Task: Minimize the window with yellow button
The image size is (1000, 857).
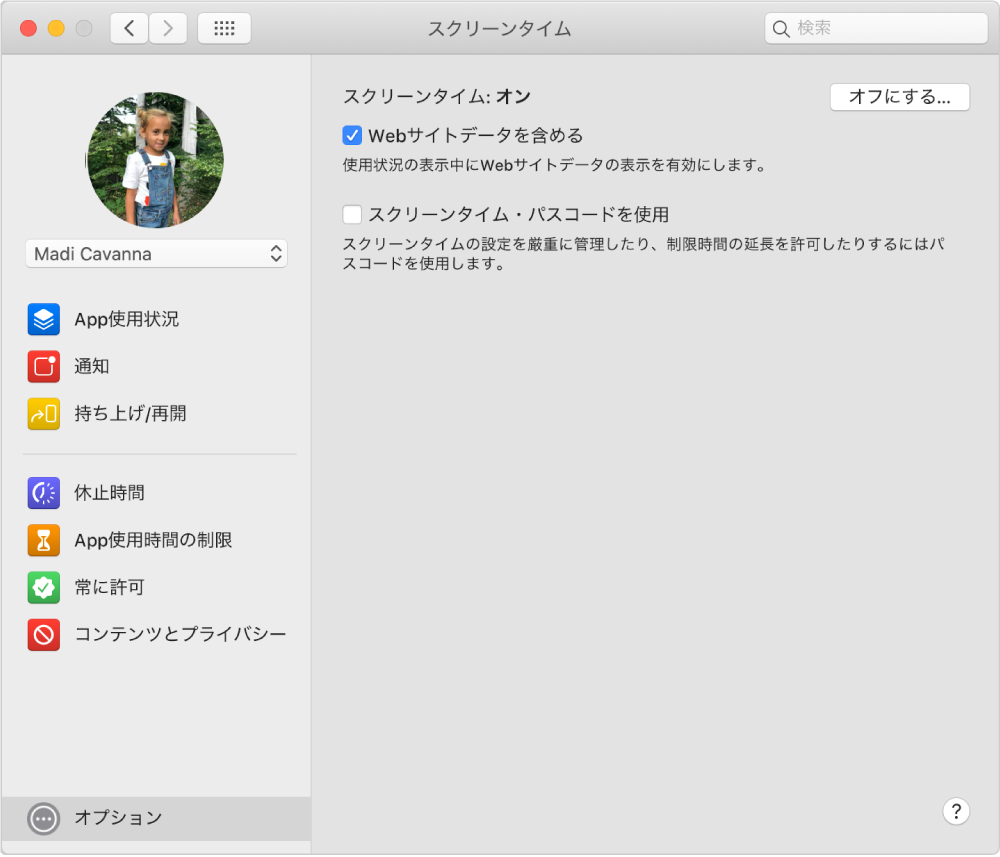Action: (56, 28)
